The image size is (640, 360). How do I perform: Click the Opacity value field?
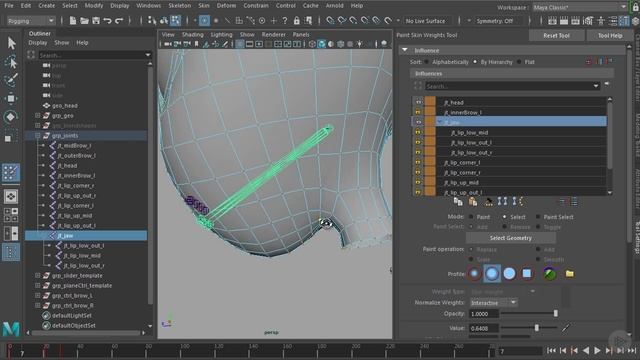point(484,313)
